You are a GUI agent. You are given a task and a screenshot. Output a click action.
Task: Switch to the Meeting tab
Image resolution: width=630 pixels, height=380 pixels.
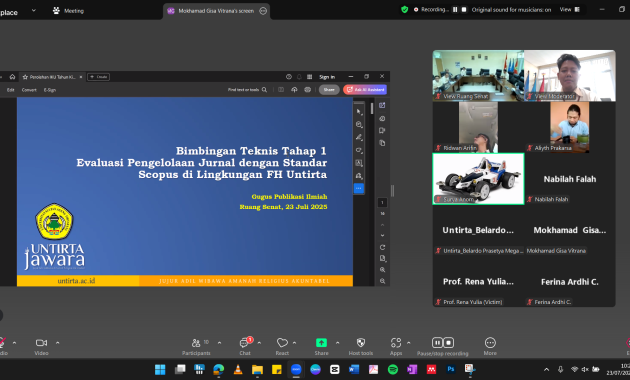click(x=68, y=11)
